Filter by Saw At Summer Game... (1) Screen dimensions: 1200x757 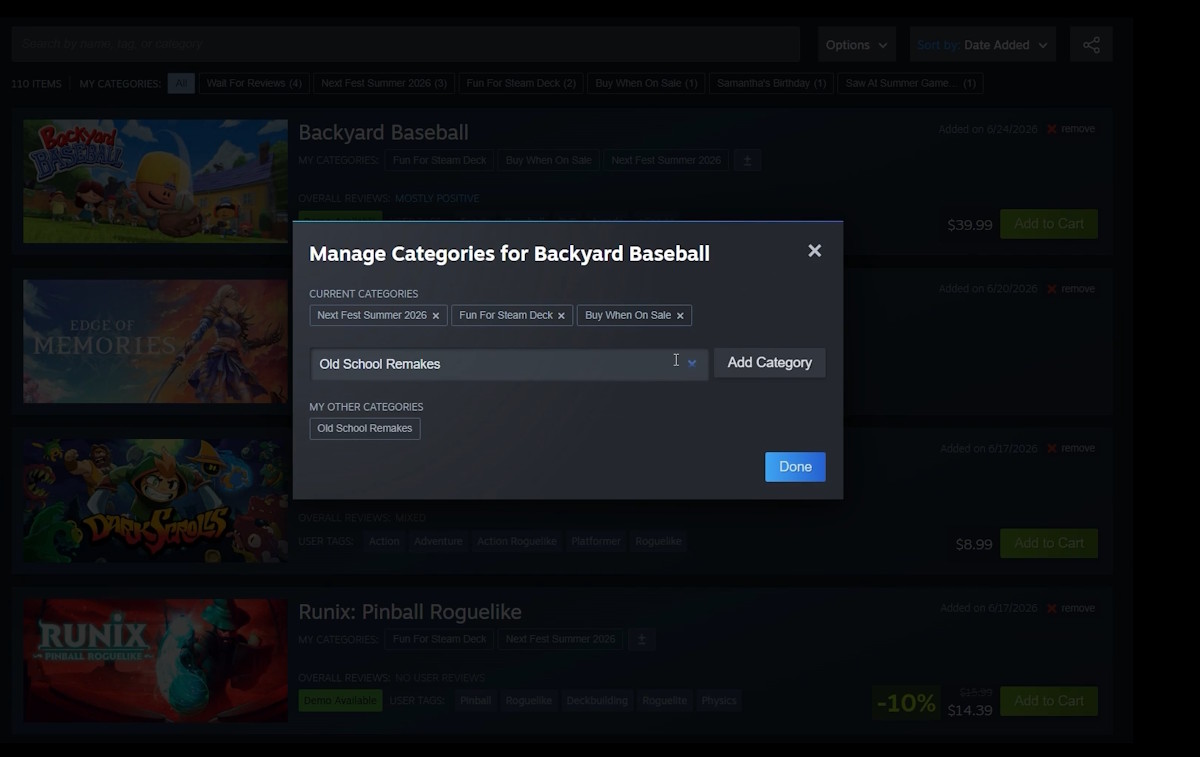point(910,83)
